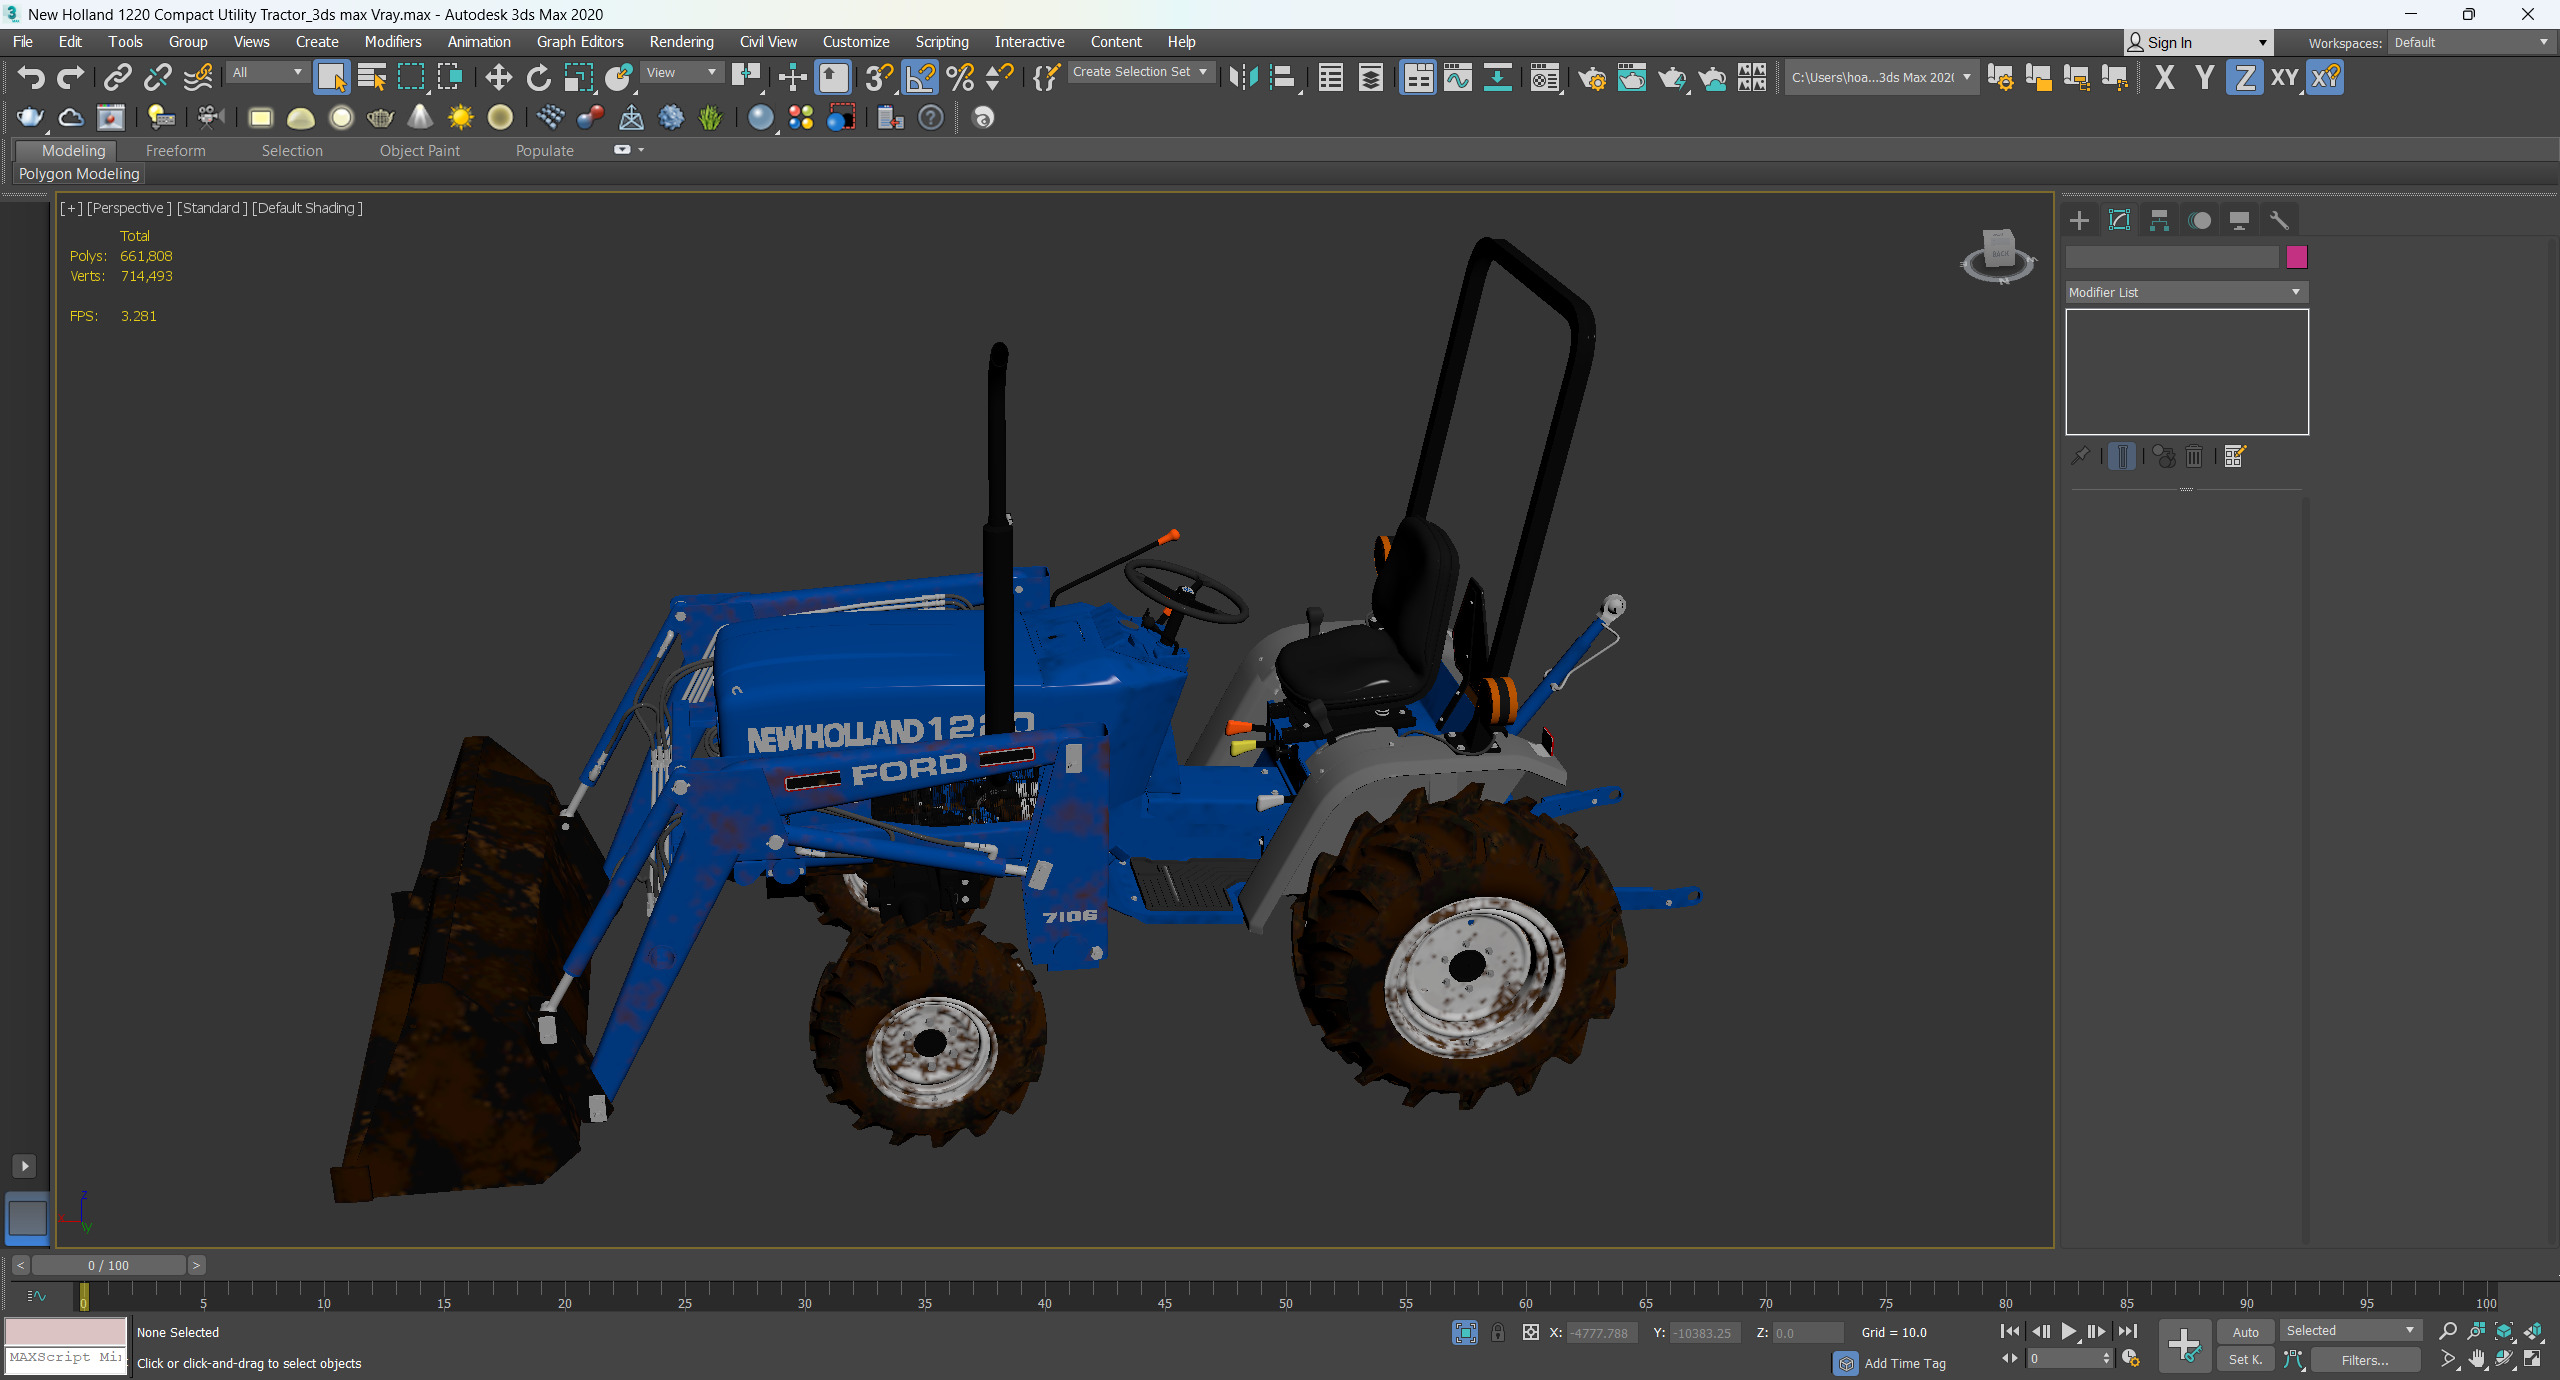The image size is (2560, 1380).
Task: Click the Perspective viewport label
Action: (129, 208)
